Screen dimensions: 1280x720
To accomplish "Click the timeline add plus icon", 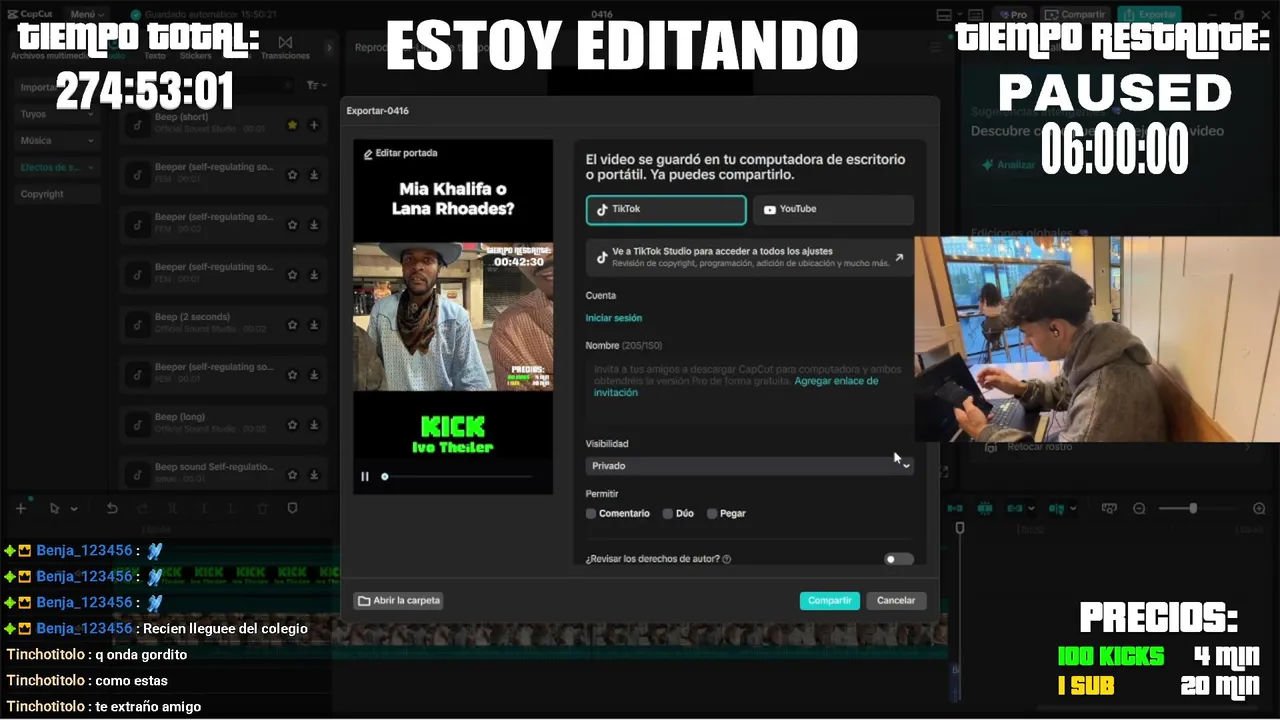I will click(20, 508).
